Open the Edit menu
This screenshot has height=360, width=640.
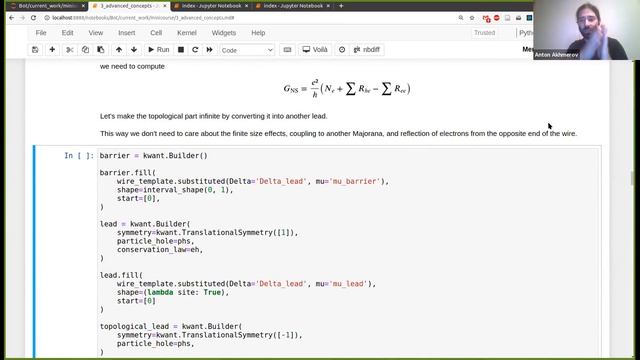coord(67,33)
